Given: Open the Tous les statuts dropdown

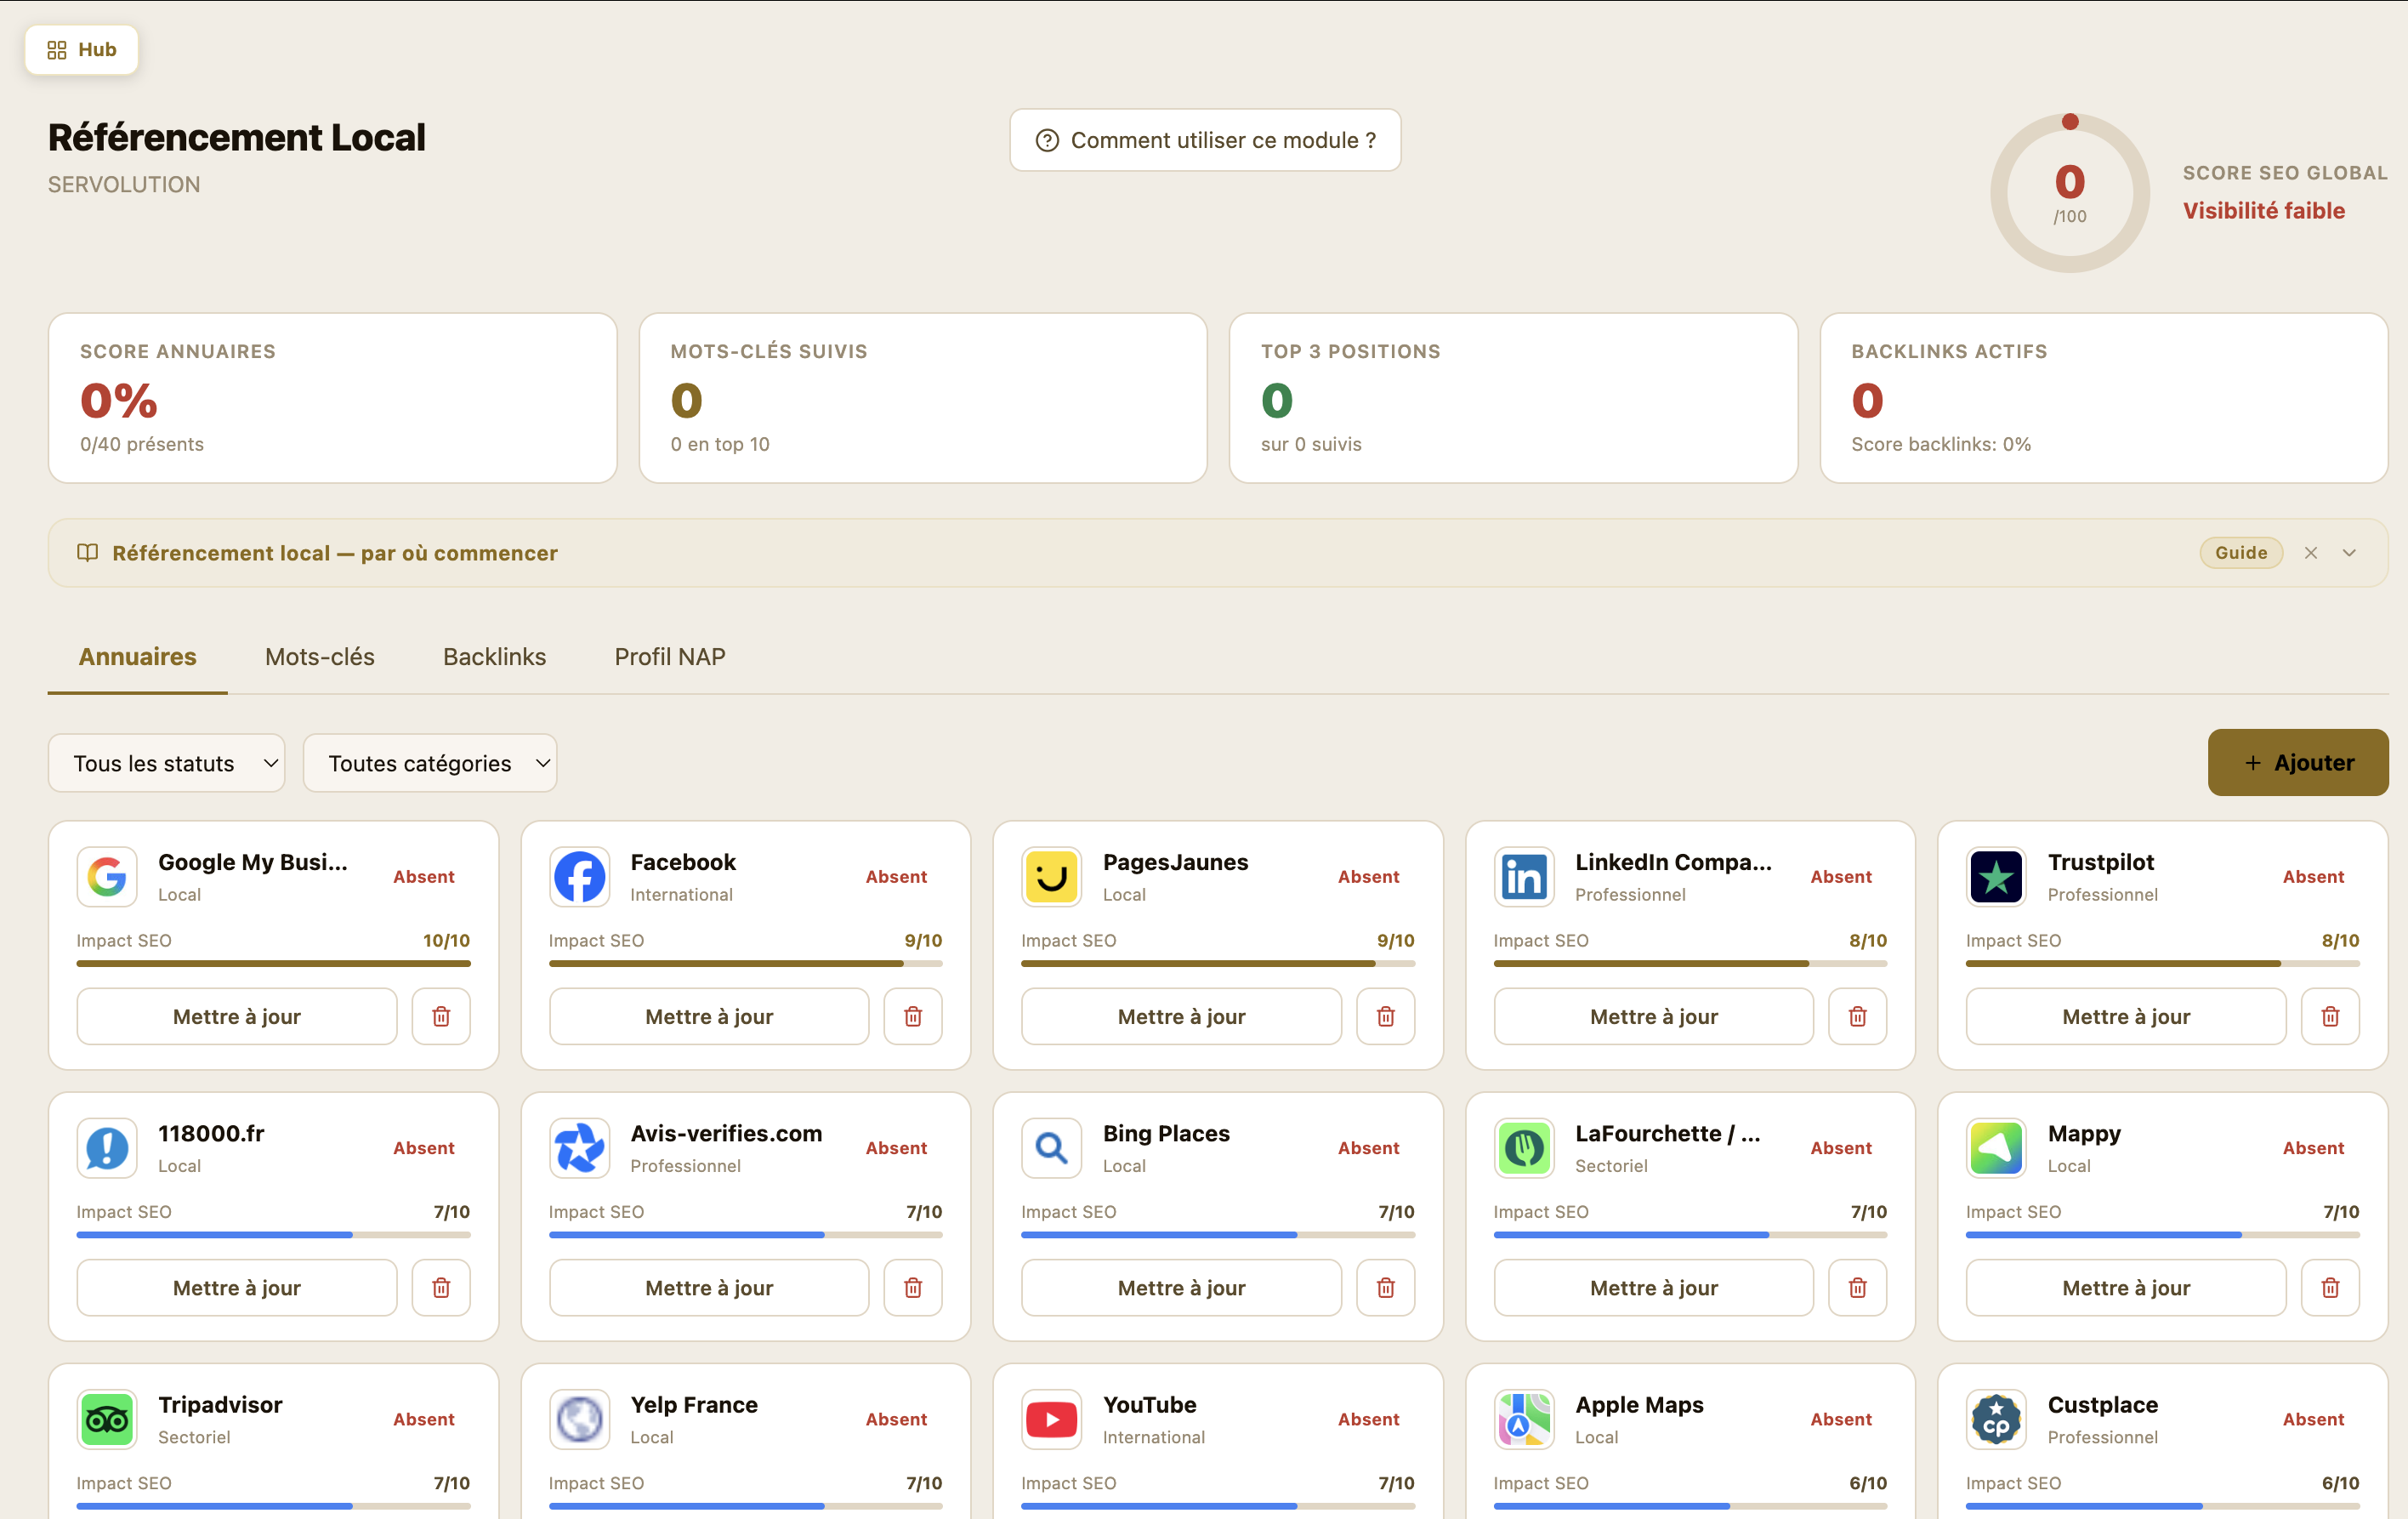Looking at the screenshot, I should pos(167,763).
